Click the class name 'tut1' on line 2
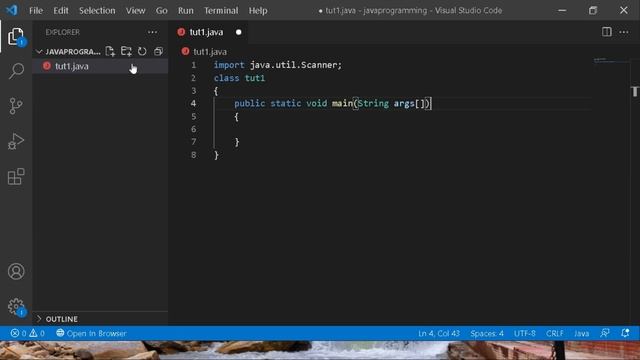Screen dimensions: 640x360 255,78
